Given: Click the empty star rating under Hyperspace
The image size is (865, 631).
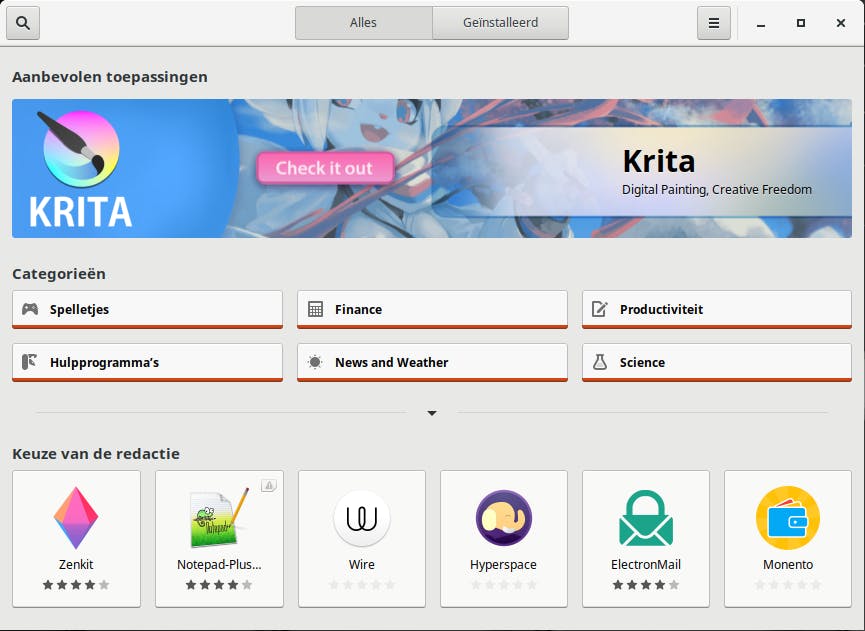Looking at the screenshot, I should [x=504, y=585].
